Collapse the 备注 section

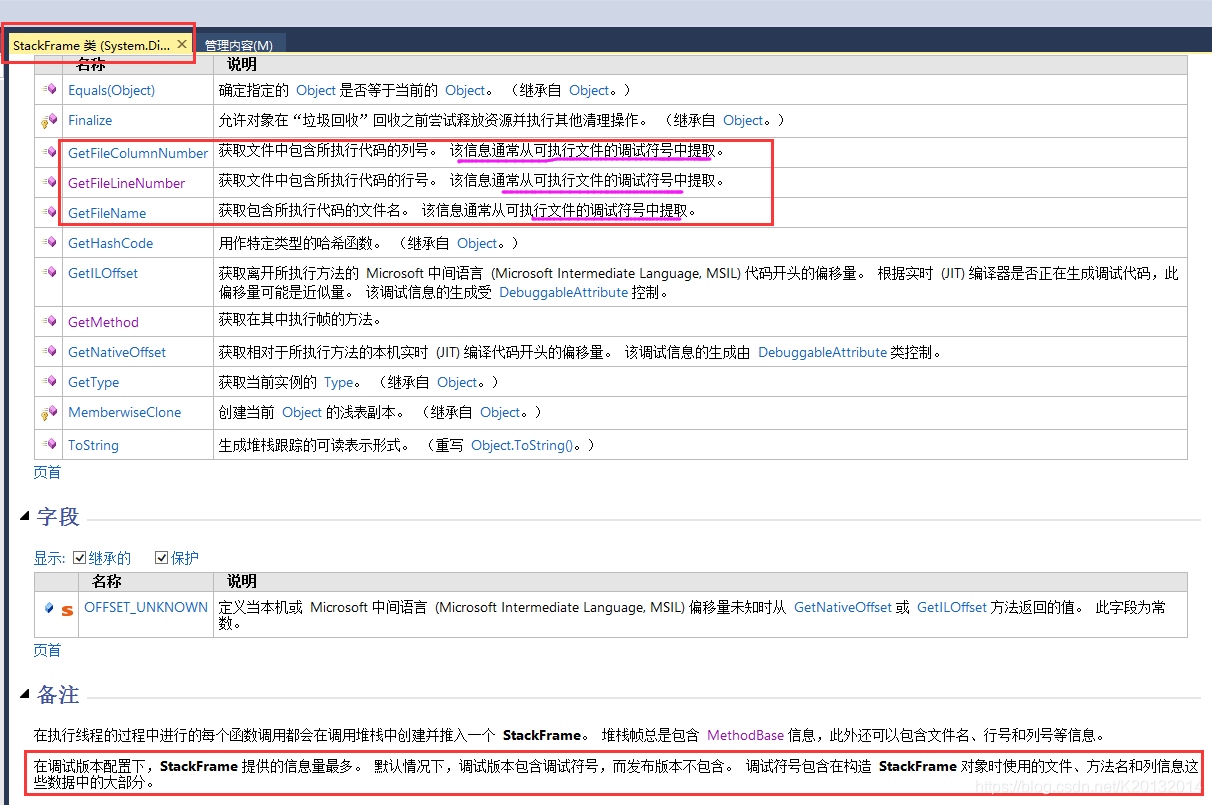tap(24, 694)
